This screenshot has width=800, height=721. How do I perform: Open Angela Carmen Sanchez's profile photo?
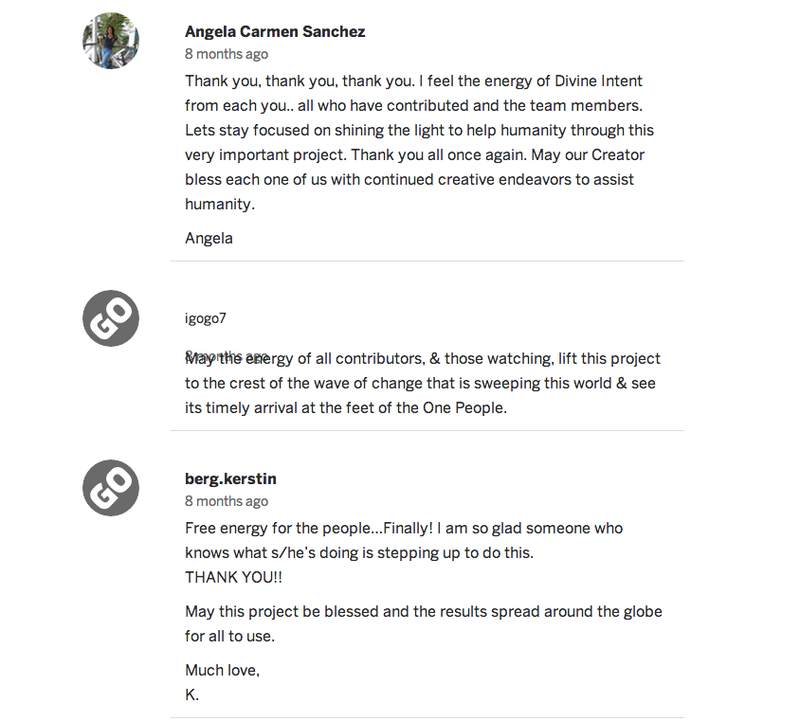[111, 40]
